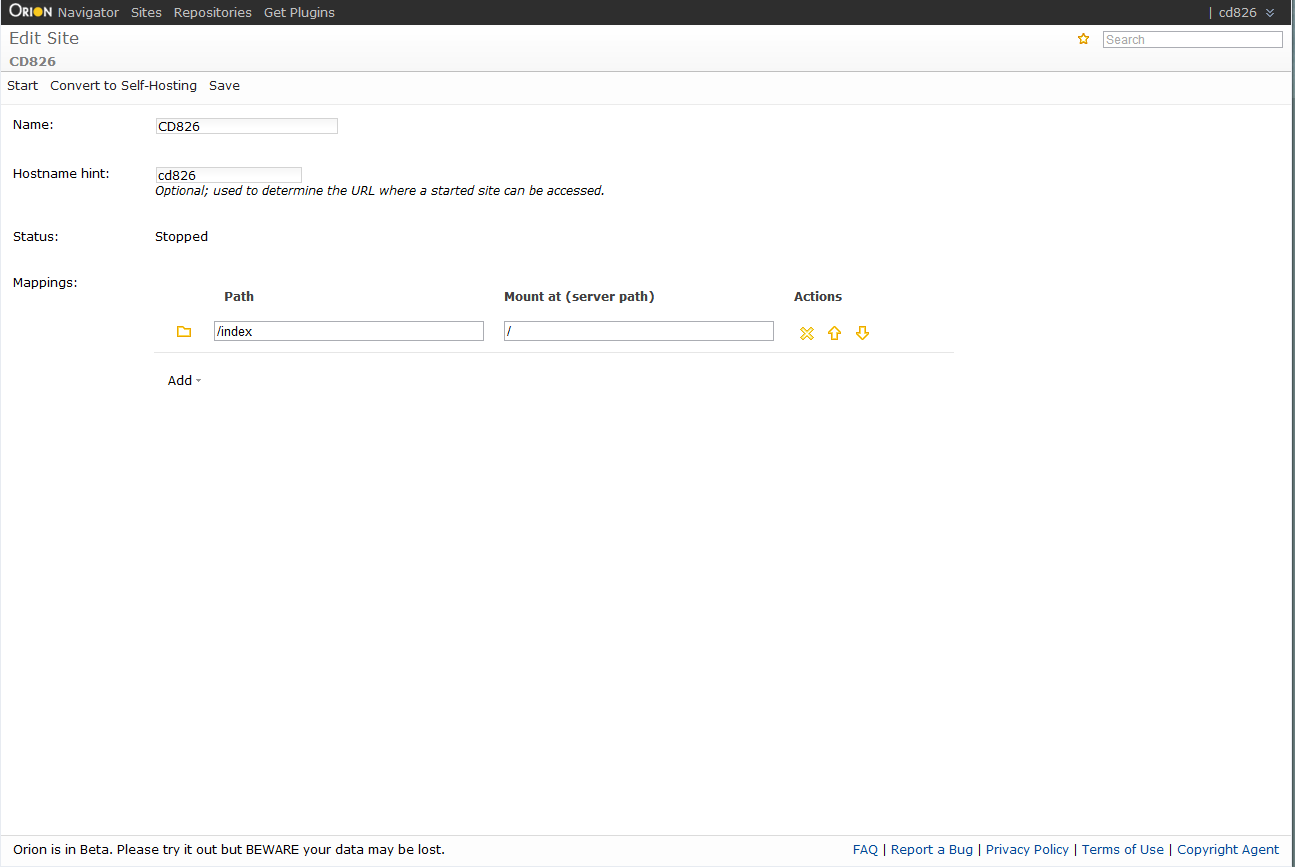Open the Add mapping dropdown
Image resolution: width=1295 pixels, height=867 pixels.
pyautogui.click(x=184, y=380)
